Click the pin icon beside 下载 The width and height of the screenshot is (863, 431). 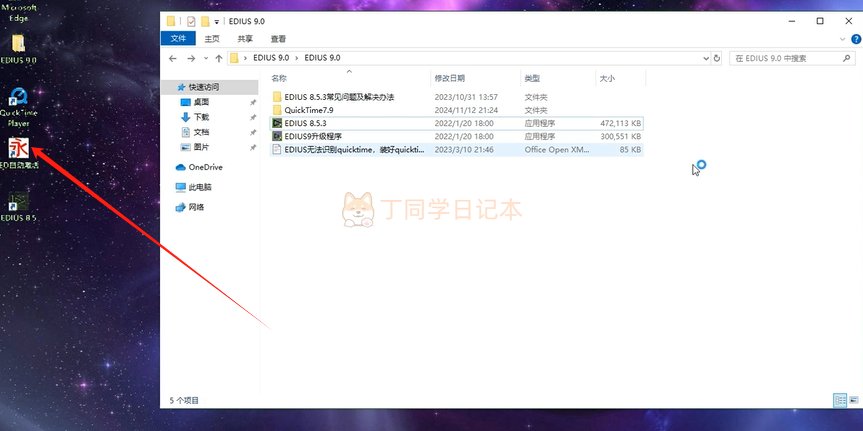point(253,117)
